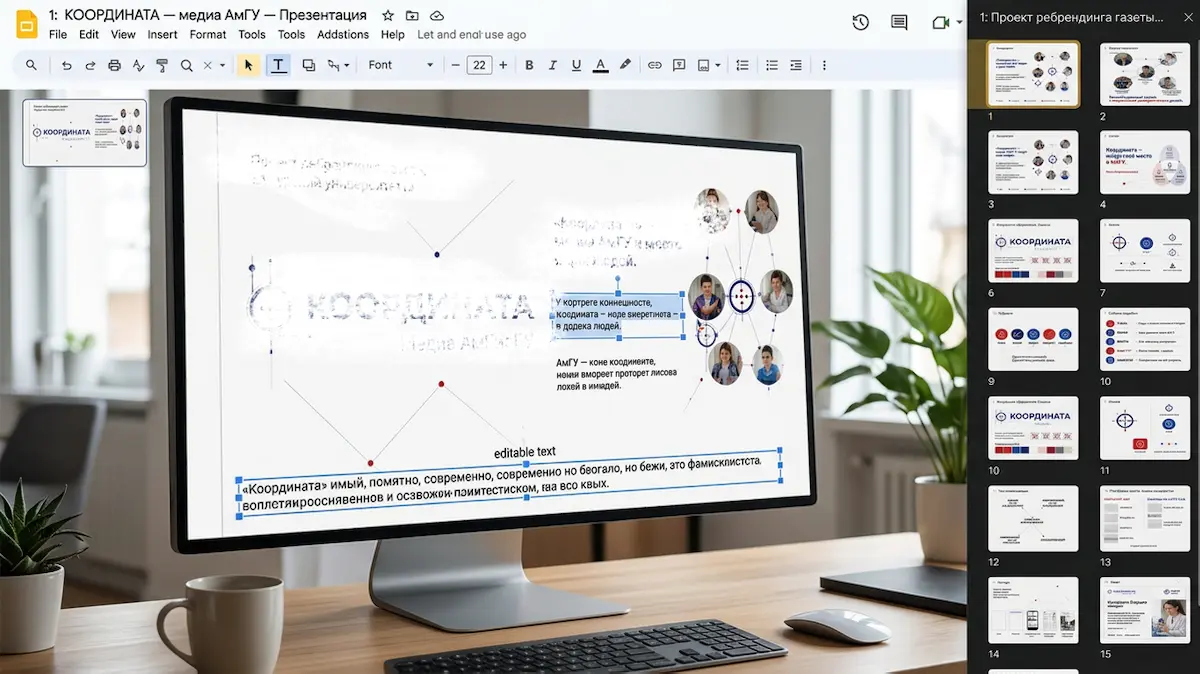Insert an image from the toolbar

coord(703,65)
